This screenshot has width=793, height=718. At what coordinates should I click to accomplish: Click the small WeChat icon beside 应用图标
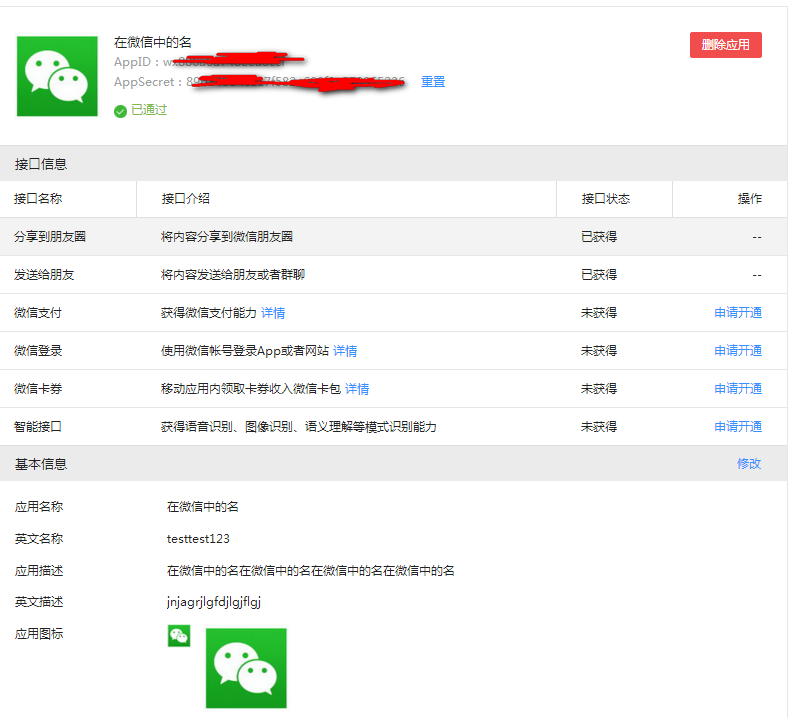coord(179,636)
